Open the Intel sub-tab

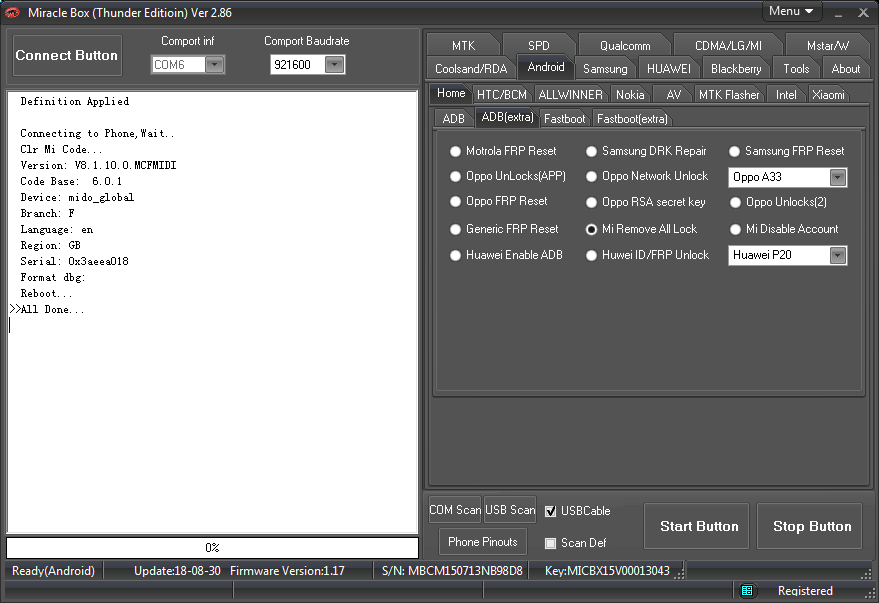pos(785,95)
